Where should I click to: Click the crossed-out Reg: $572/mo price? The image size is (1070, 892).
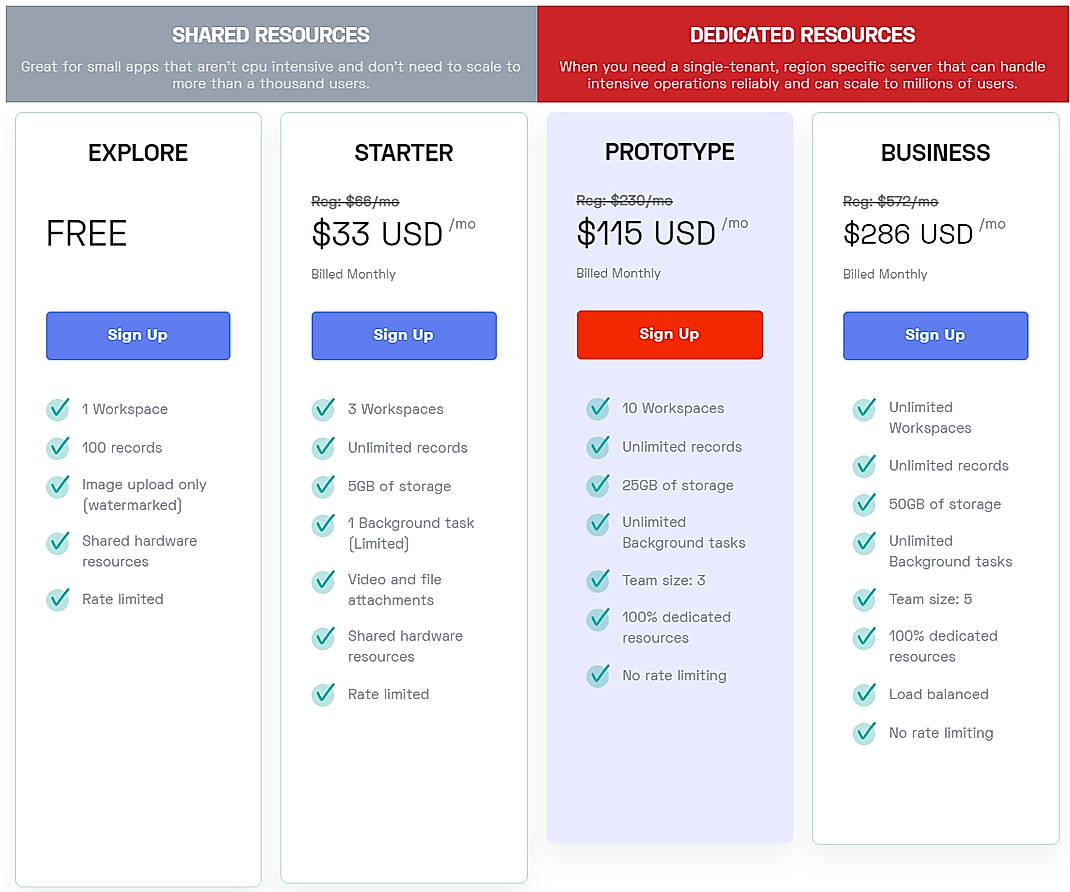tap(890, 201)
